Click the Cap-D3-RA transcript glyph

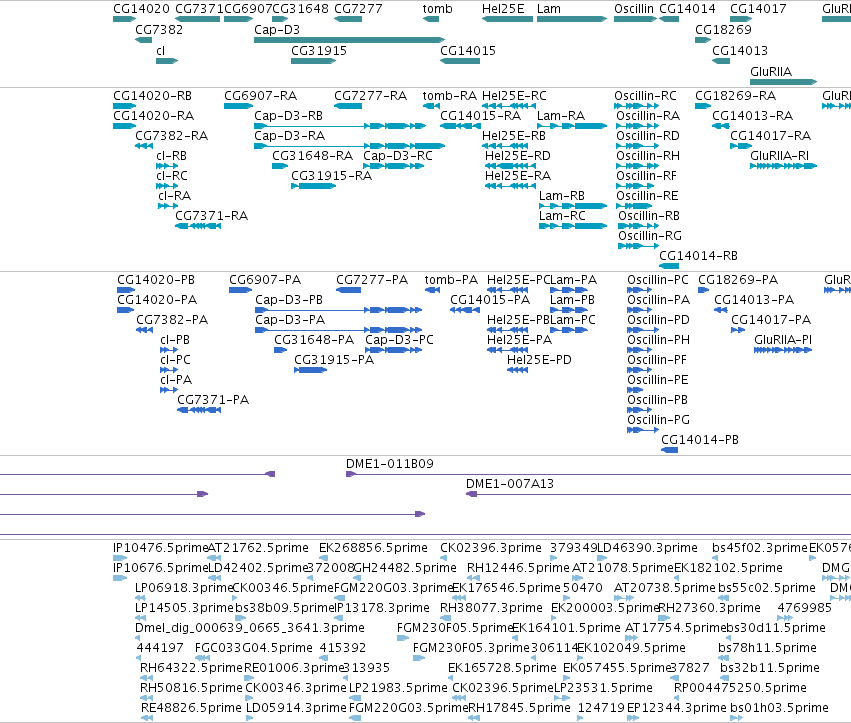[x=350, y=146]
